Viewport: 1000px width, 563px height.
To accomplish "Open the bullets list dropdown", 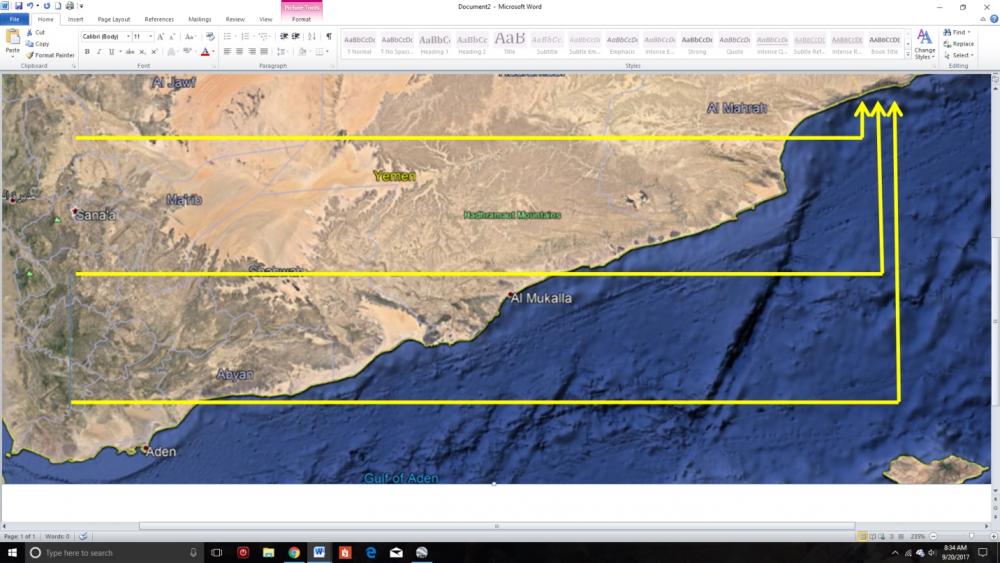I will click(x=234, y=36).
